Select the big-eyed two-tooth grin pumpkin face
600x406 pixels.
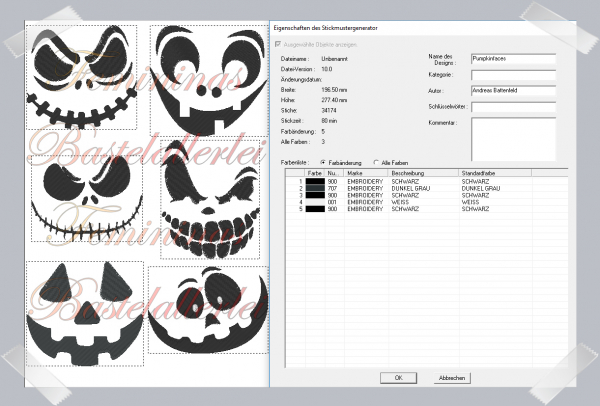[209, 80]
